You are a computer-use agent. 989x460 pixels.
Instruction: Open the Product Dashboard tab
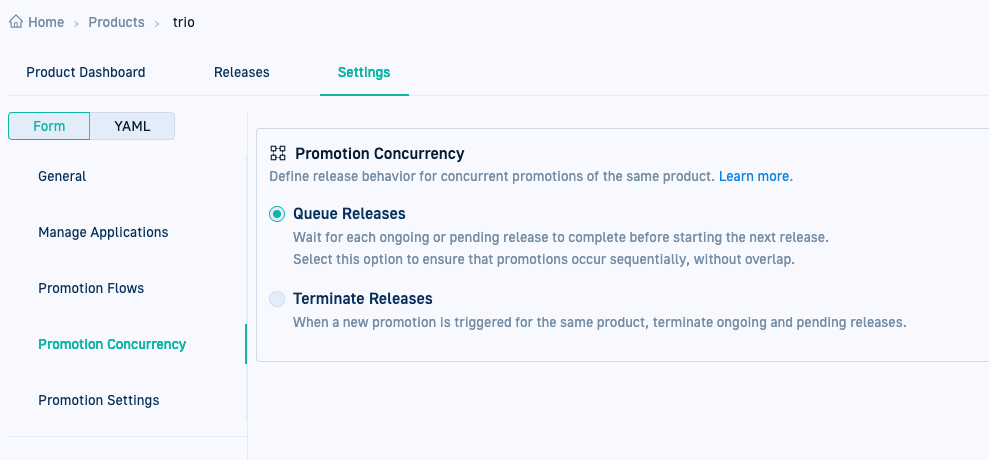pos(86,72)
